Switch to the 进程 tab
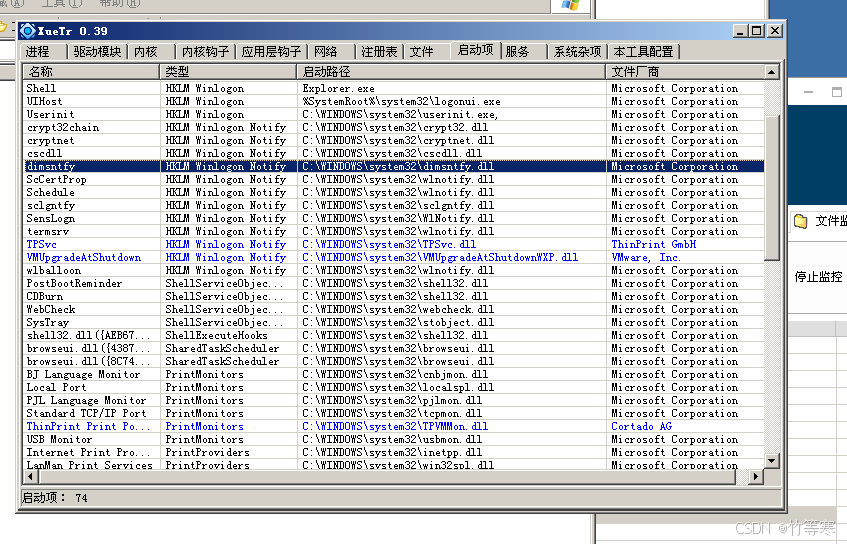847x544 pixels. click(38, 51)
